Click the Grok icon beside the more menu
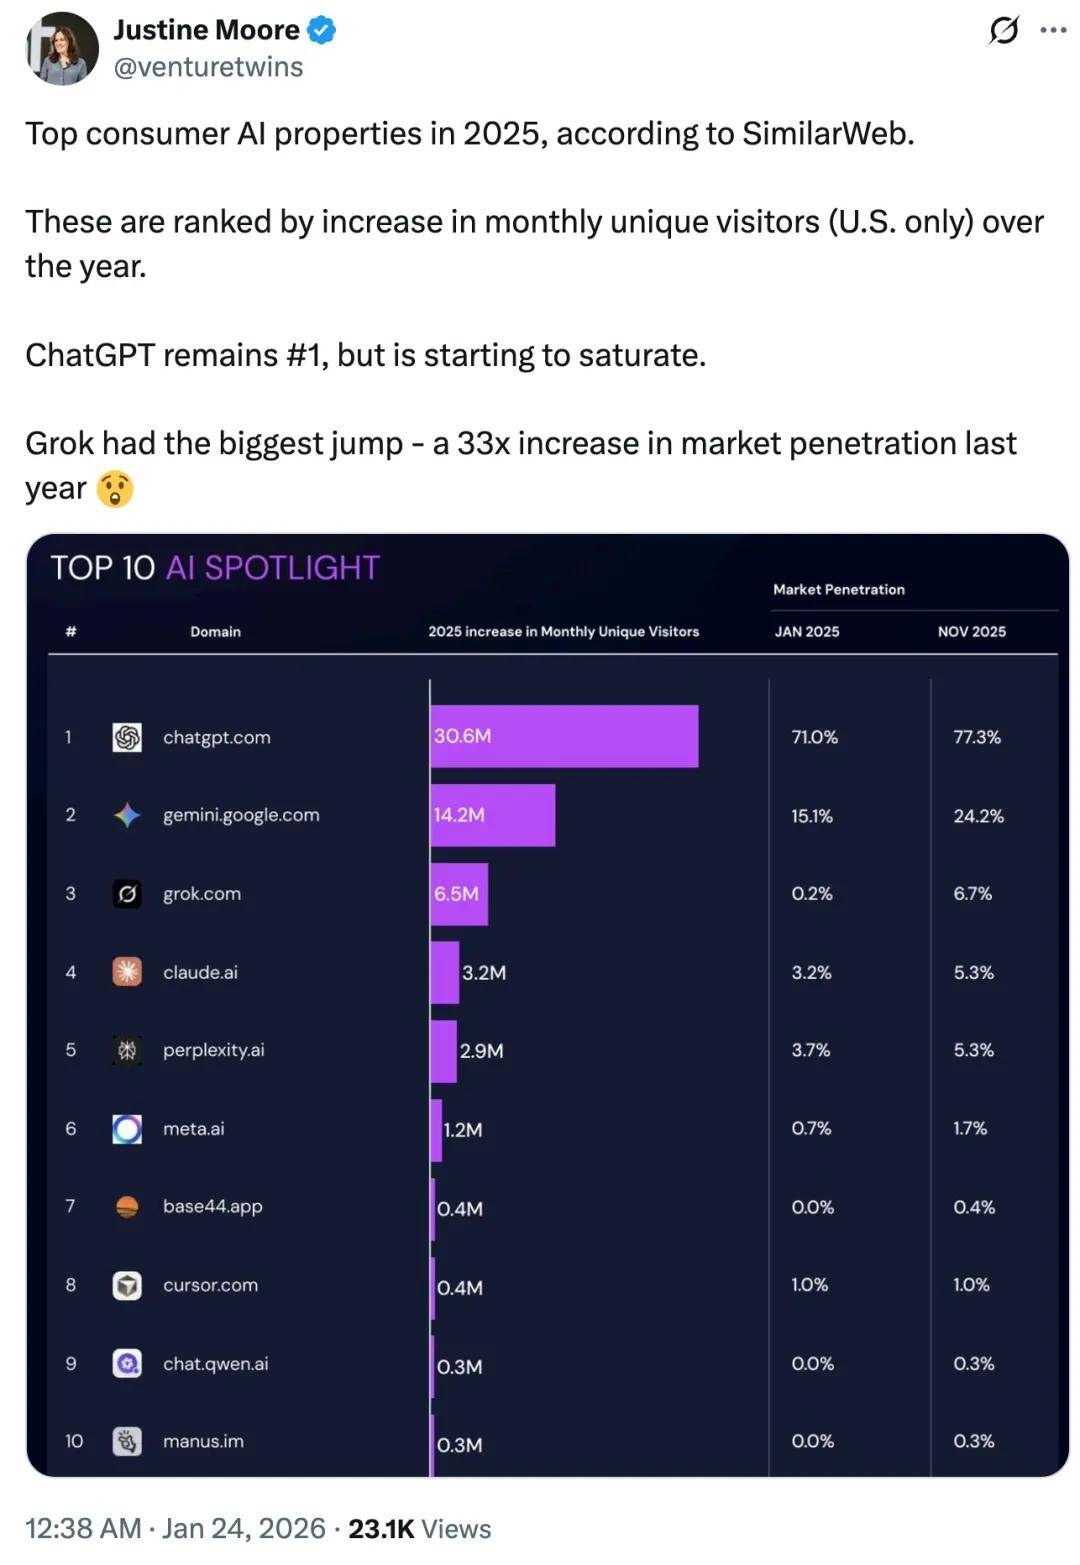The height and width of the screenshot is (1565, 1080). pos(1003,31)
